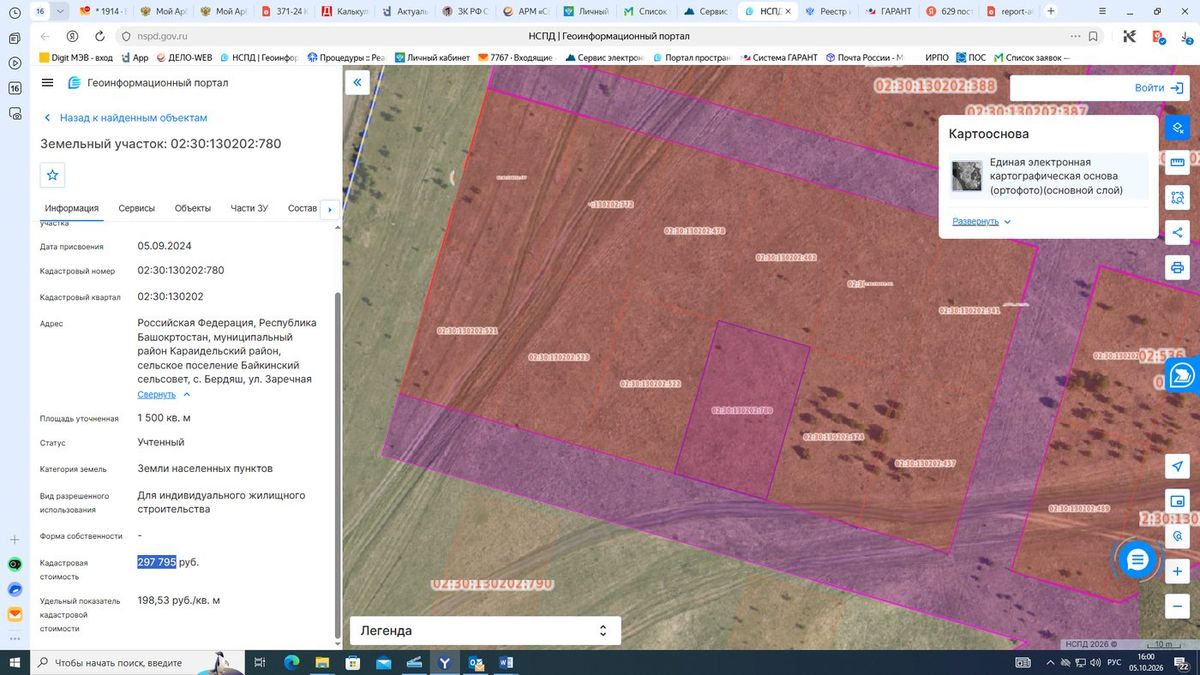The height and width of the screenshot is (675, 1200).
Task: Open the Word app in the taskbar
Action: 505,662
